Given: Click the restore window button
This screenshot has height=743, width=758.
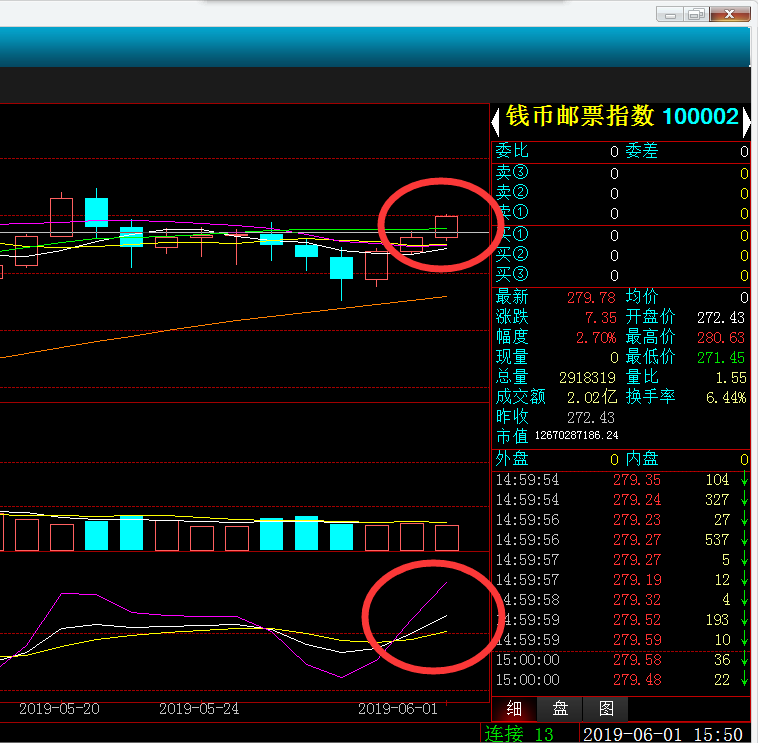Looking at the screenshot, I should 697,14.
